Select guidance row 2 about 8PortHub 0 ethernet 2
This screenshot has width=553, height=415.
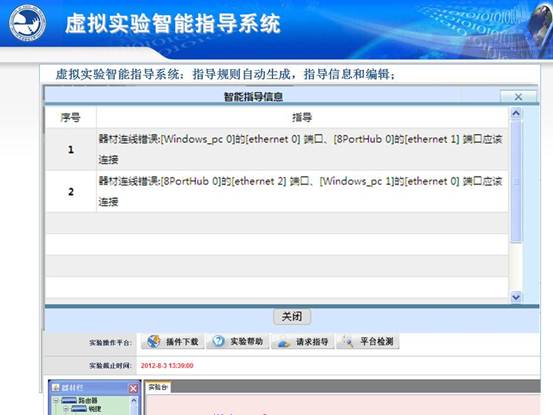276,191
